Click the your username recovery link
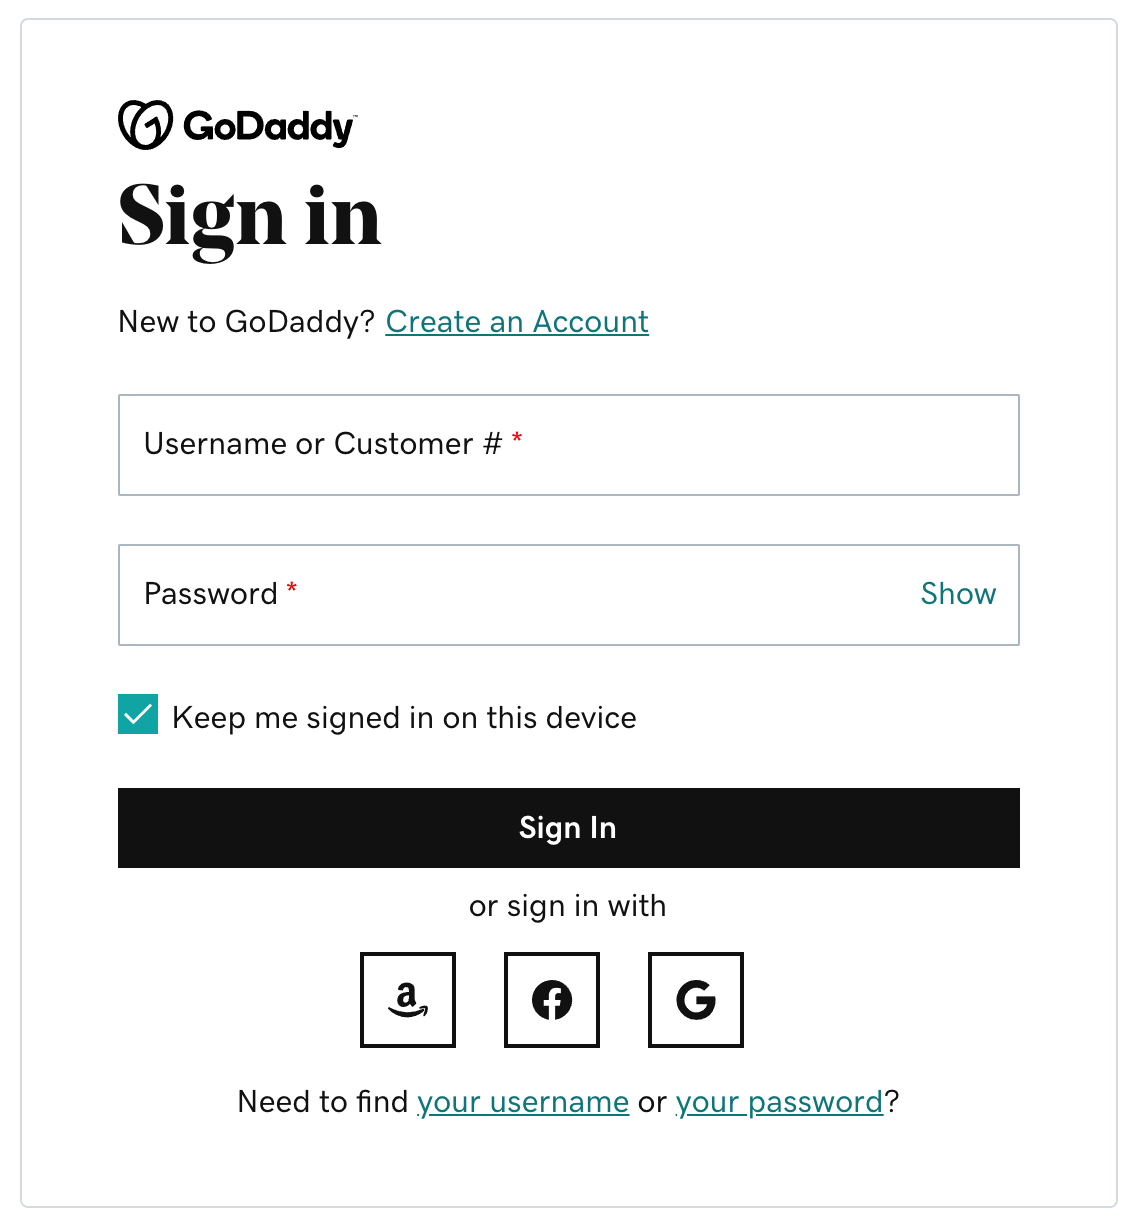 522,1102
